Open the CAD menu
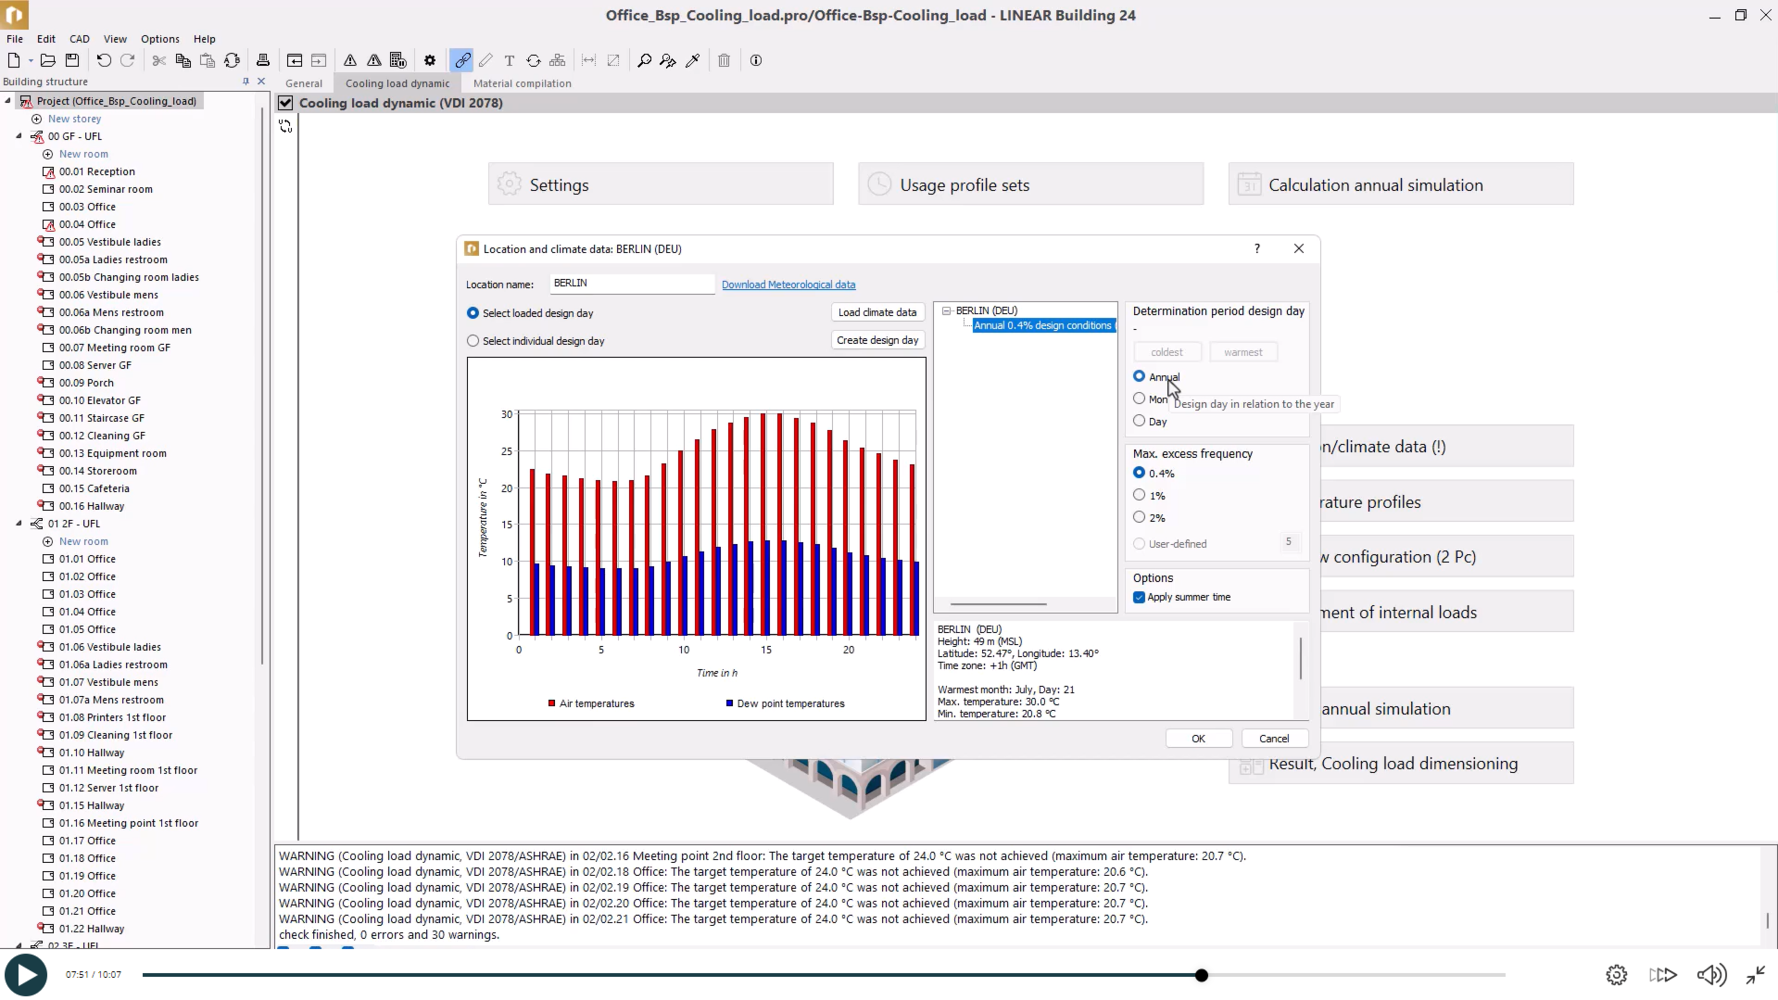 pos(79,39)
